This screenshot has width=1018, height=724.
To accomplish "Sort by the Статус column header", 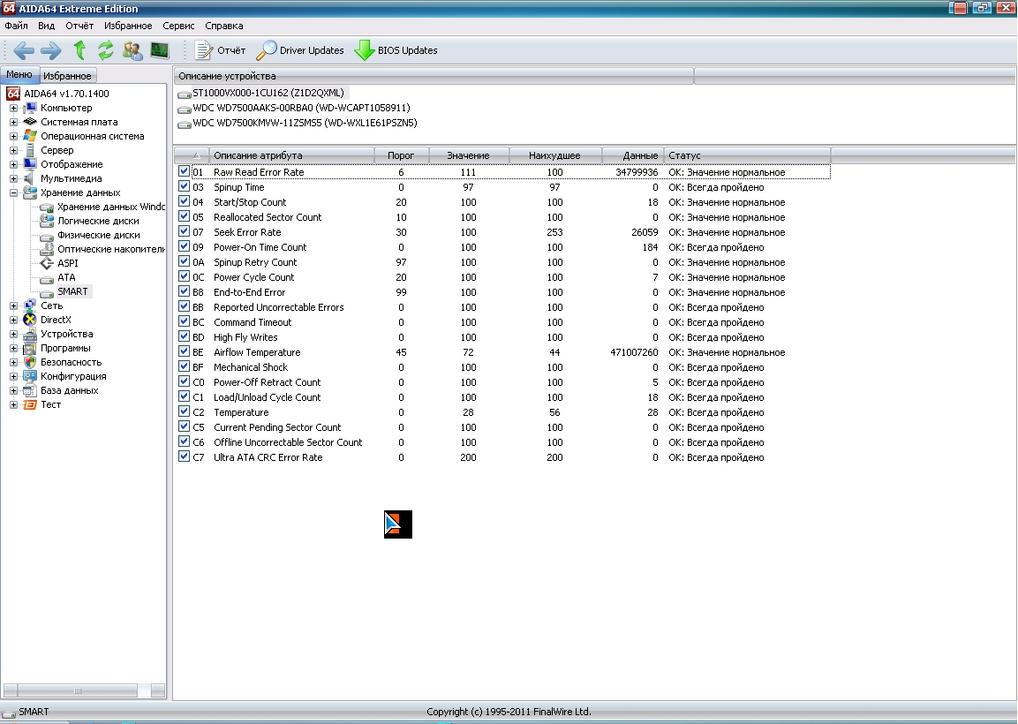I will pos(747,156).
